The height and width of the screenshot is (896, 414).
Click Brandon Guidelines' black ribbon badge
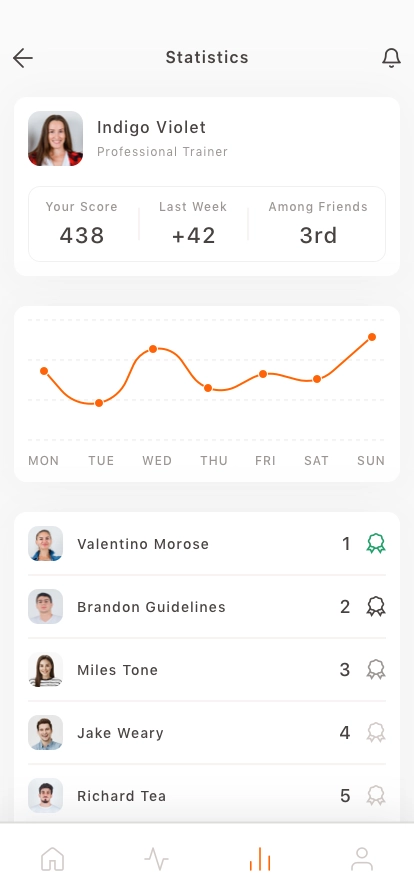click(376, 606)
